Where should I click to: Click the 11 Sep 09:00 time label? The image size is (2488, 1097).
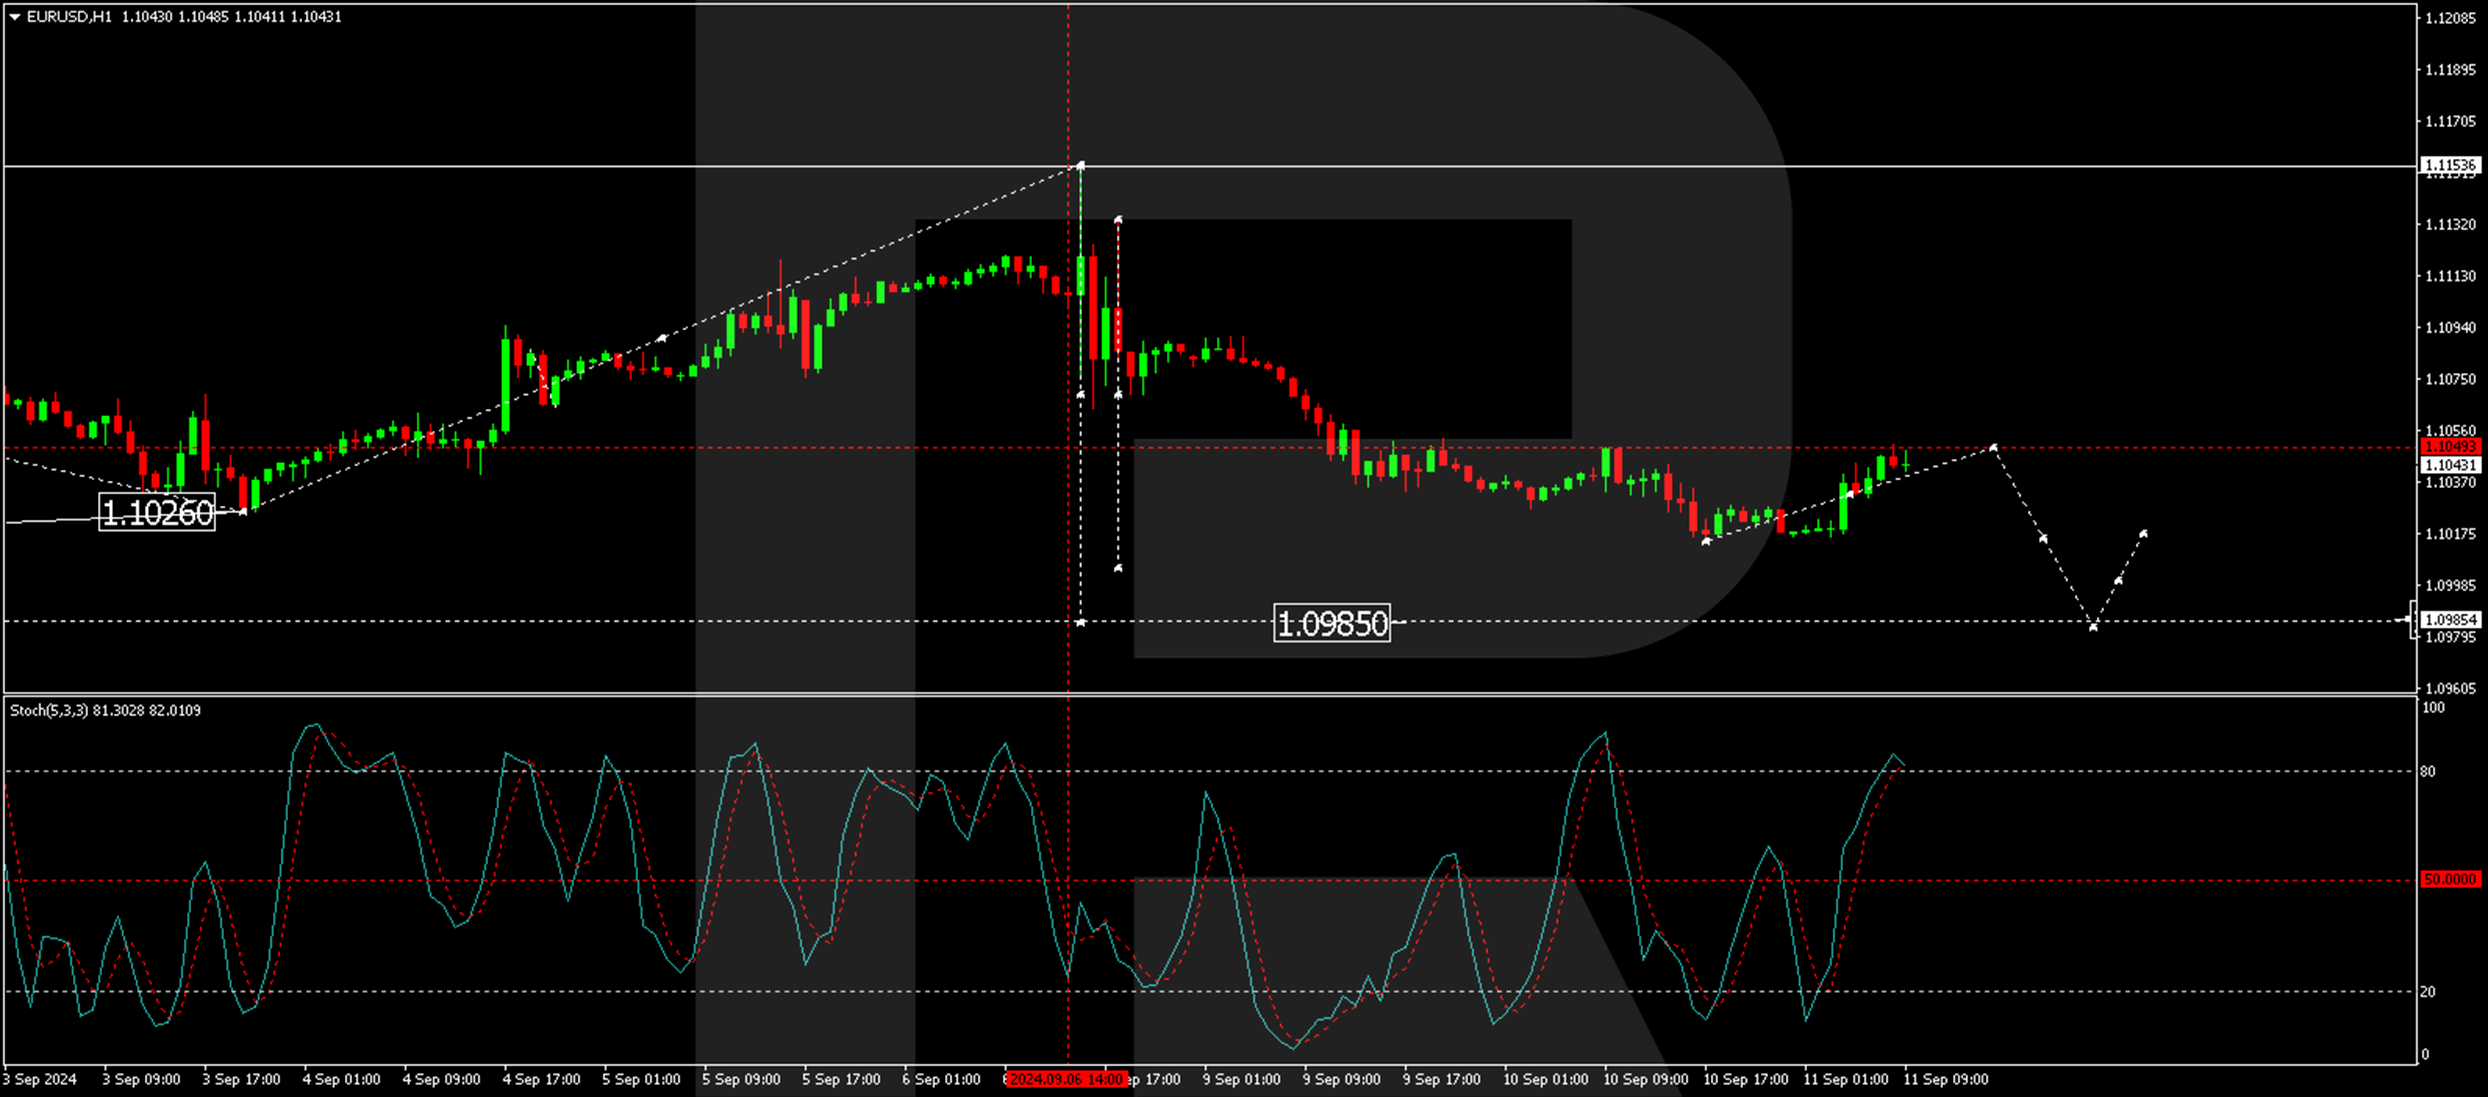click(1945, 1080)
